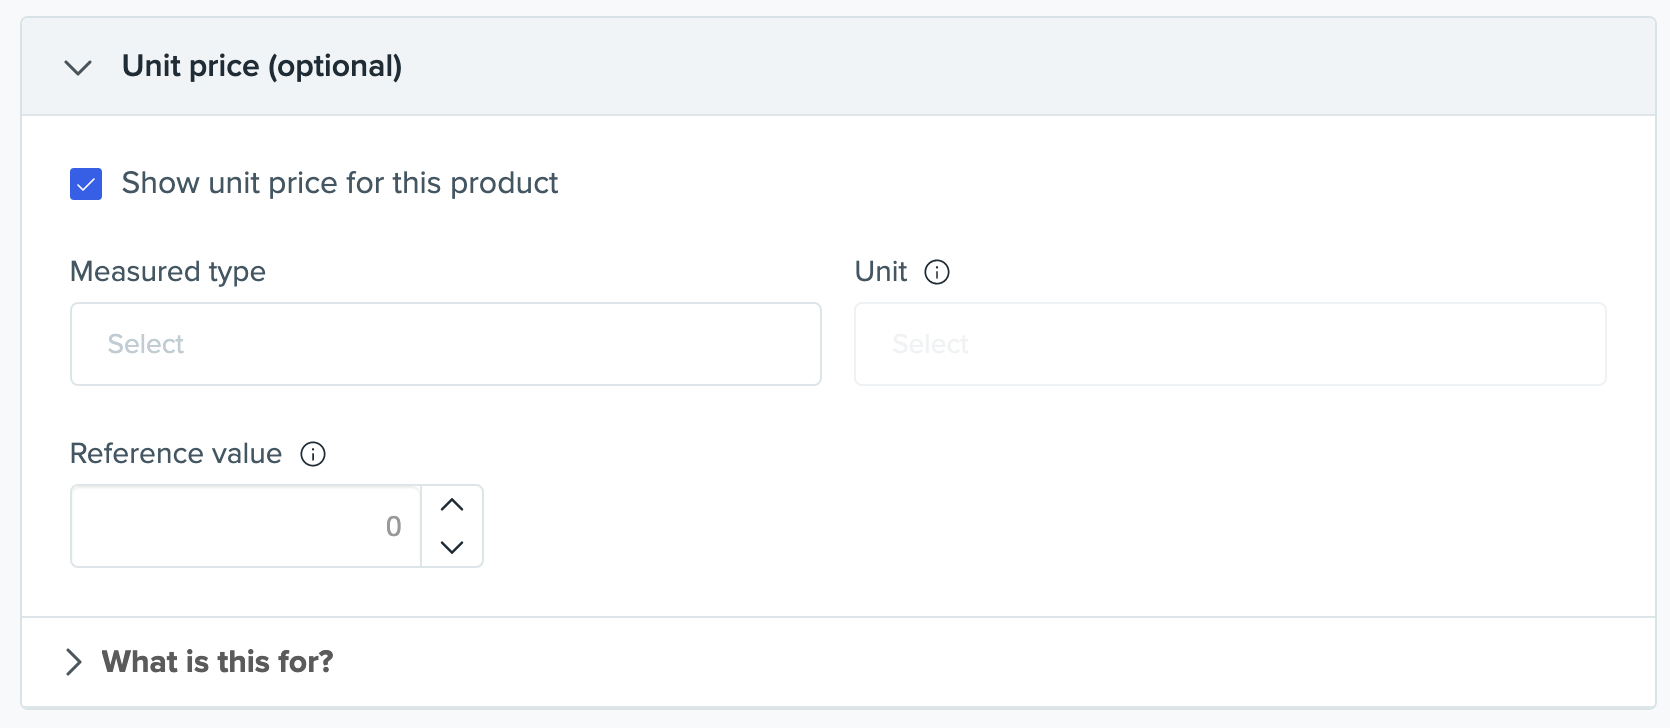Uncheck 'Show unit price for this product'
This screenshot has height=728, width=1670.
[86, 184]
